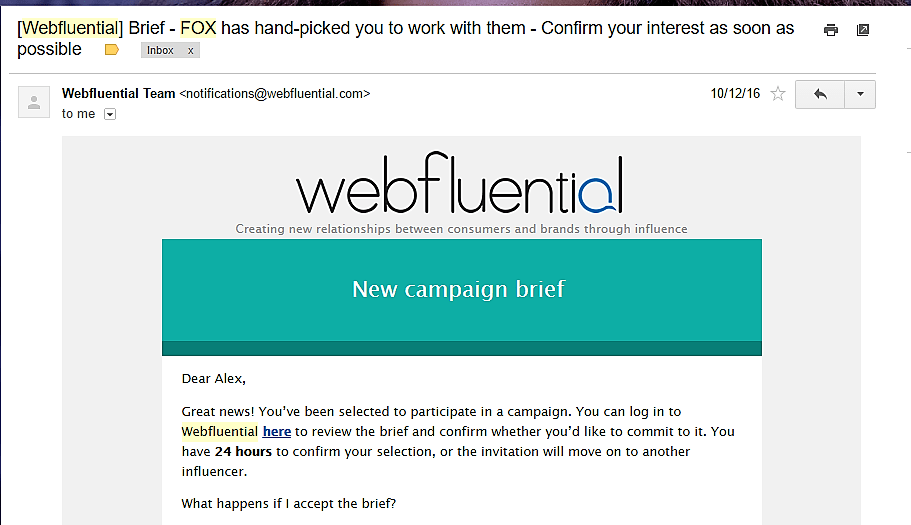This screenshot has width=911, height=525.
Task: Click the highlighted Webfluential word in the body
Action: (x=220, y=431)
